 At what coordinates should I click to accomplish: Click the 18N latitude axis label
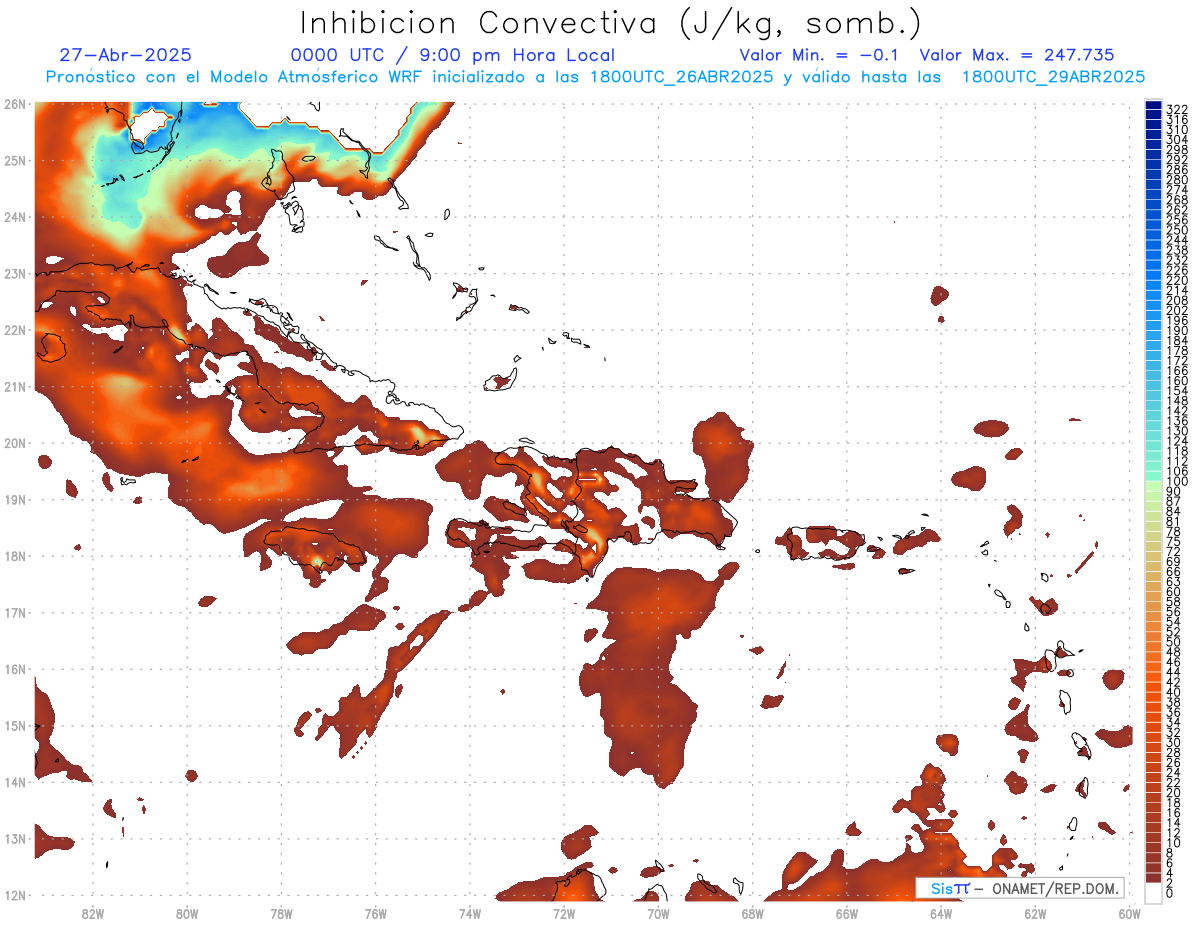tap(14, 555)
